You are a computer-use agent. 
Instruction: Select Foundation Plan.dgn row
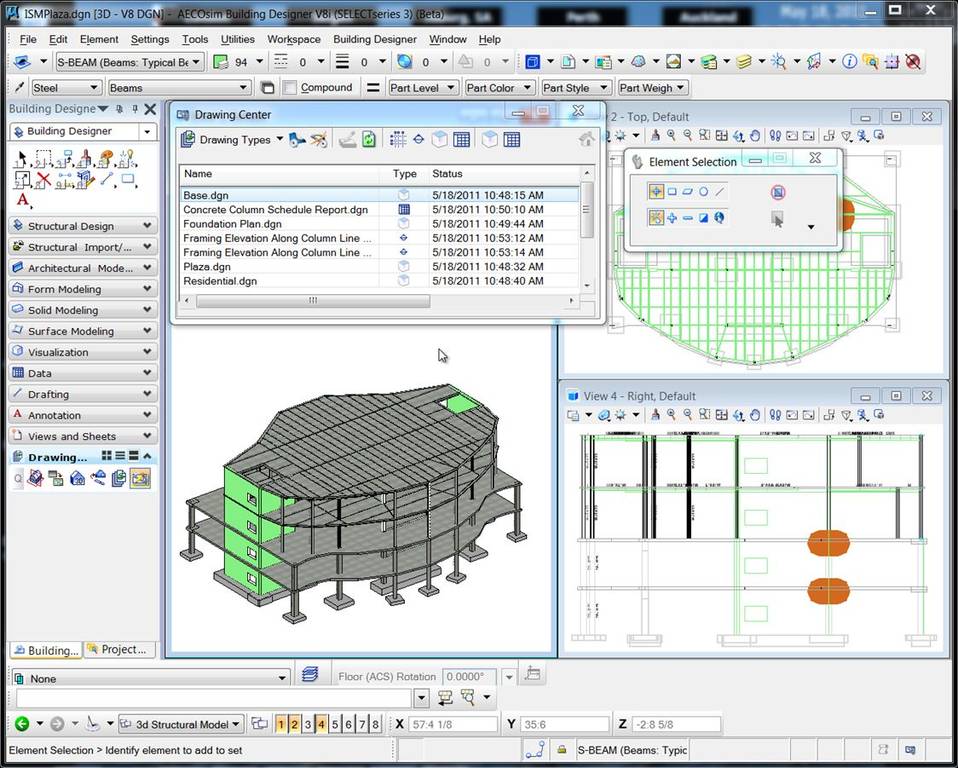[x=379, y=224]
